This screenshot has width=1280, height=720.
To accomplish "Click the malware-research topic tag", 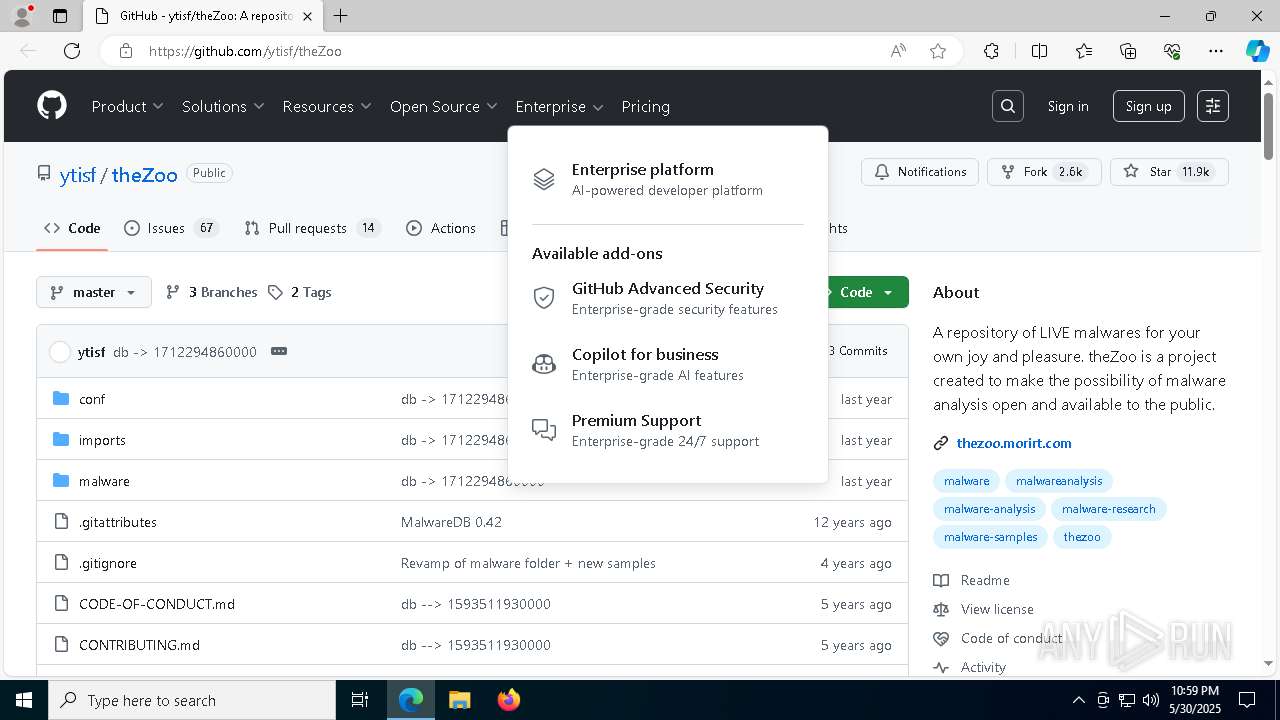I will click(x=1109, y=509).
